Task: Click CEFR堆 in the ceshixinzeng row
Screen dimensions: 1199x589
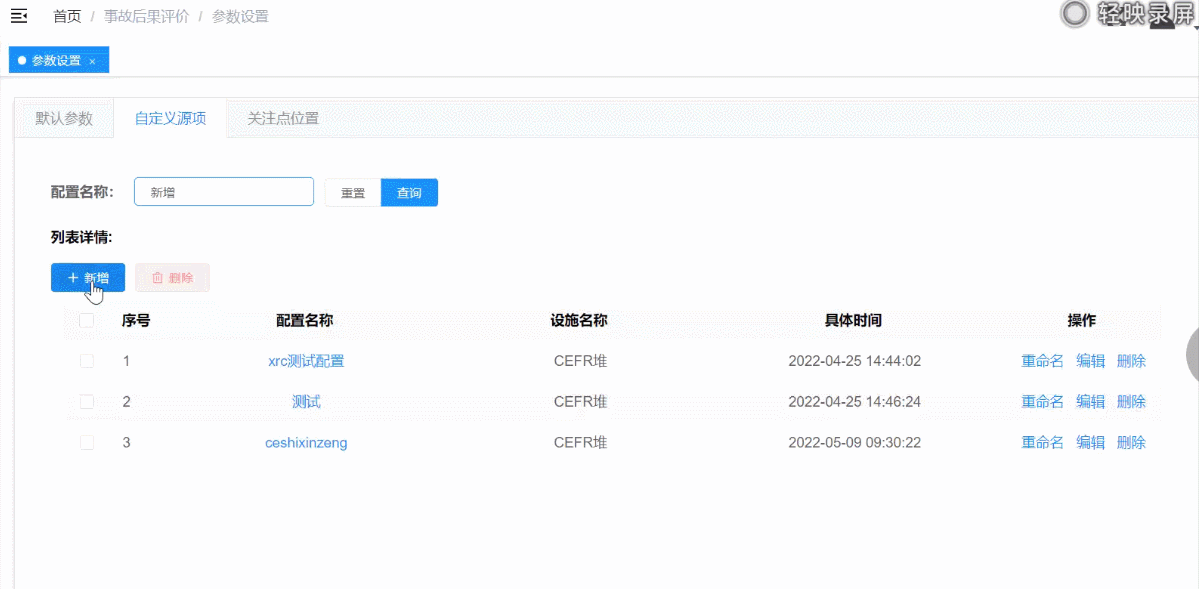Action: click(x=580, y=442)
